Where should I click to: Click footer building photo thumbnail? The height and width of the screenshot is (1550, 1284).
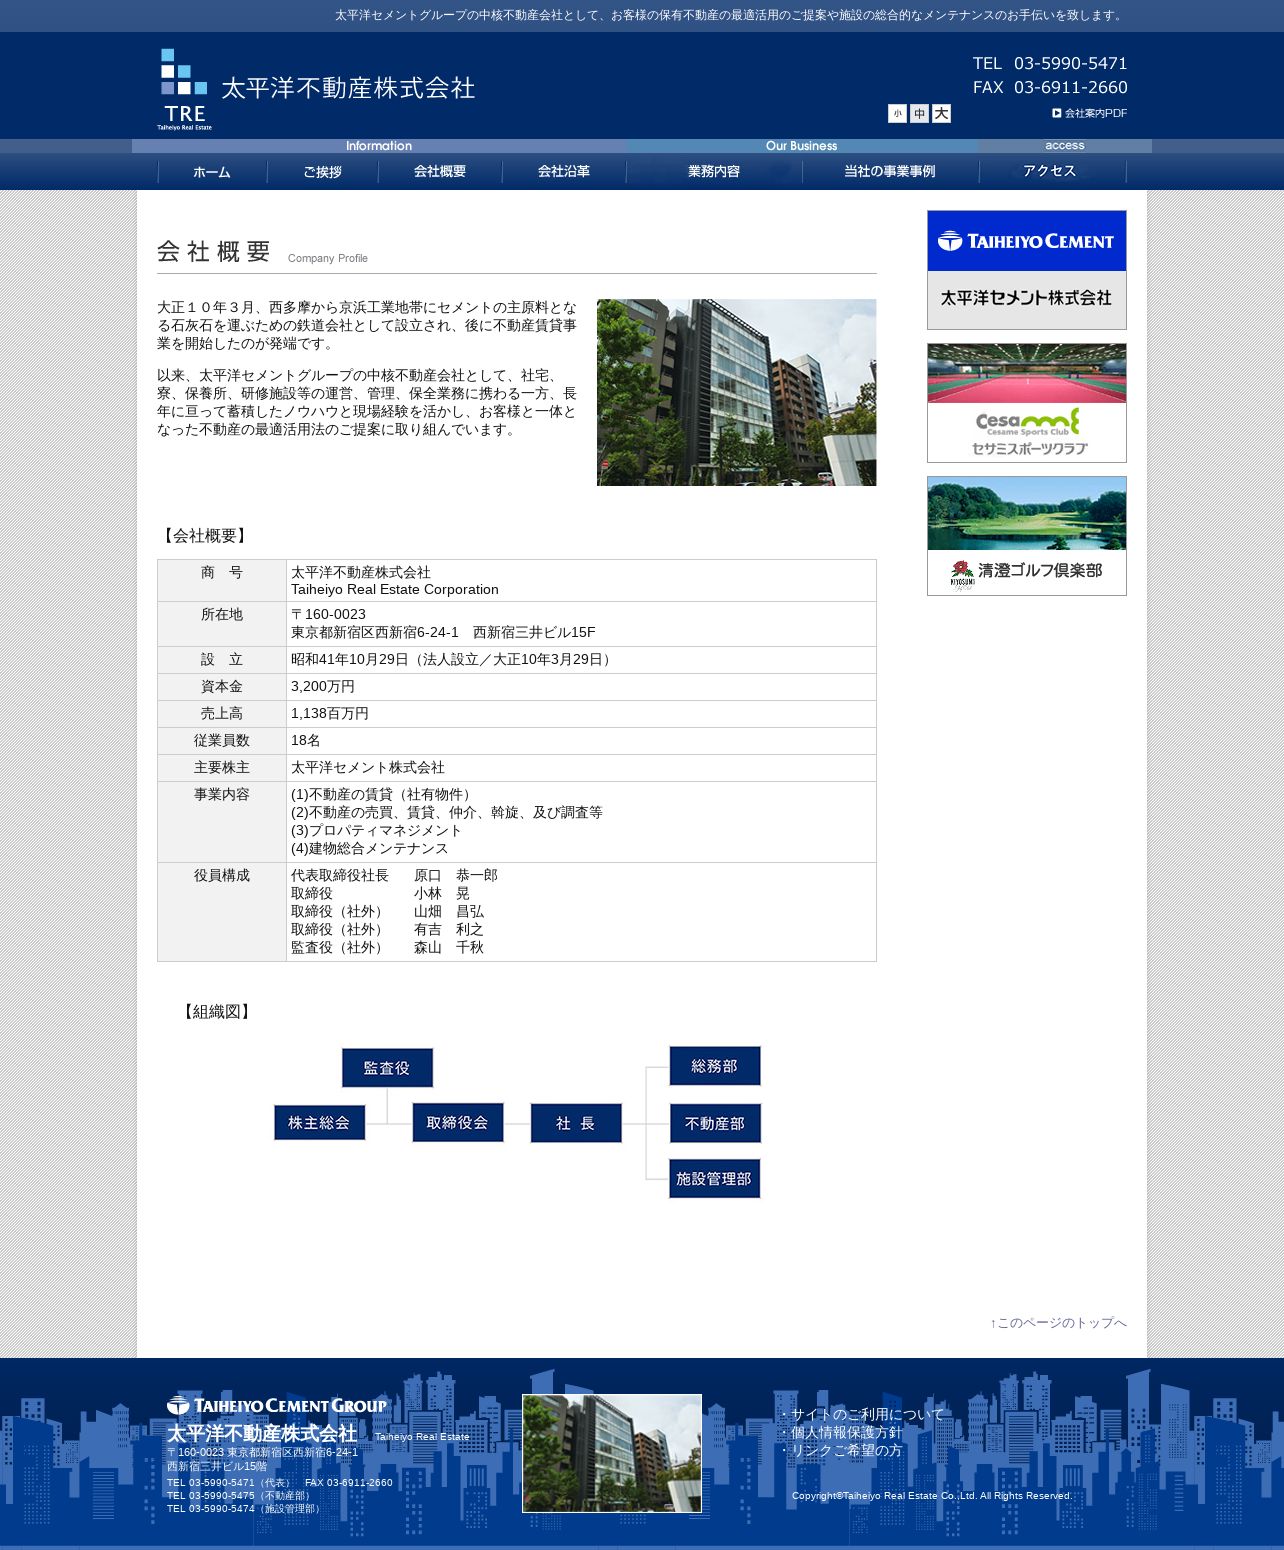click(612, 1453)
